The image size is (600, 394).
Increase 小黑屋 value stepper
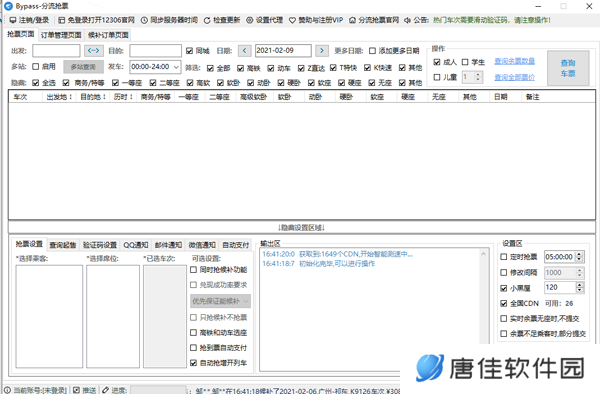579,285
